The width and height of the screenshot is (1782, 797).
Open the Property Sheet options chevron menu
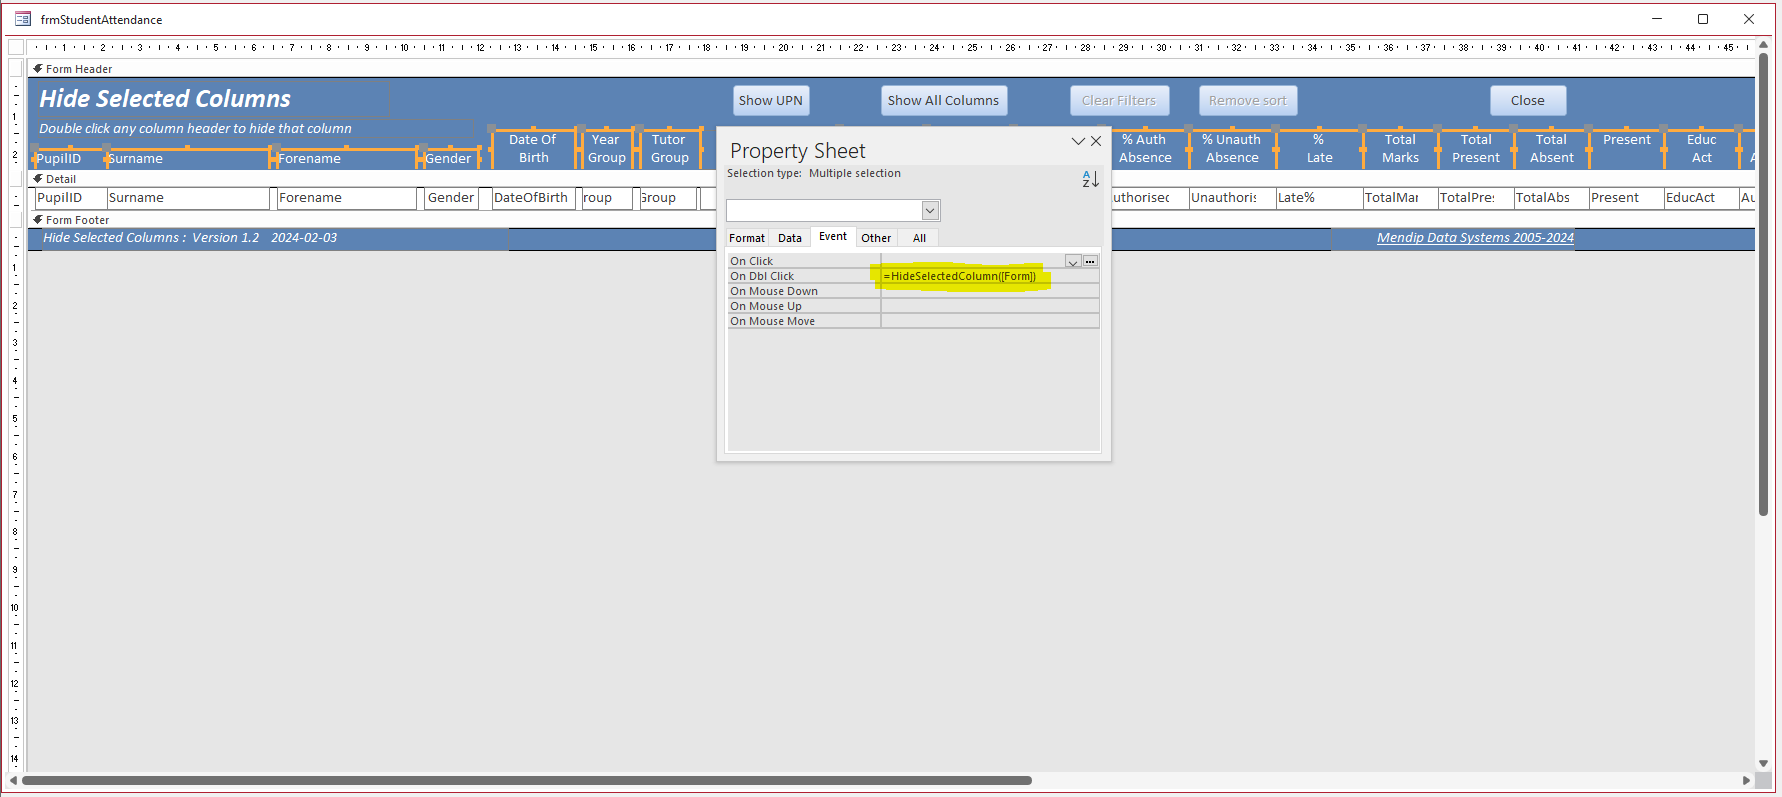pyautogui.click(x=1078, y=141)
